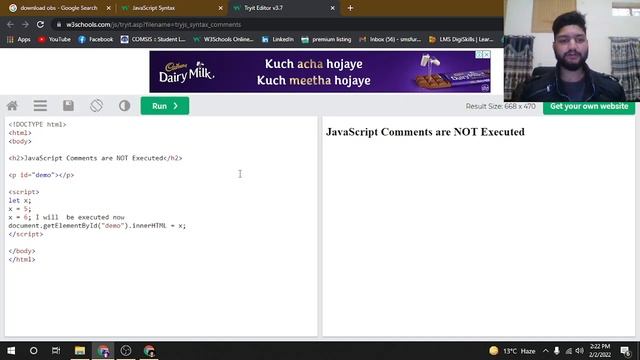Screen dimensions: 640x360
Task: Change editor orientation with the rotate icon
Action: (96, 106)
